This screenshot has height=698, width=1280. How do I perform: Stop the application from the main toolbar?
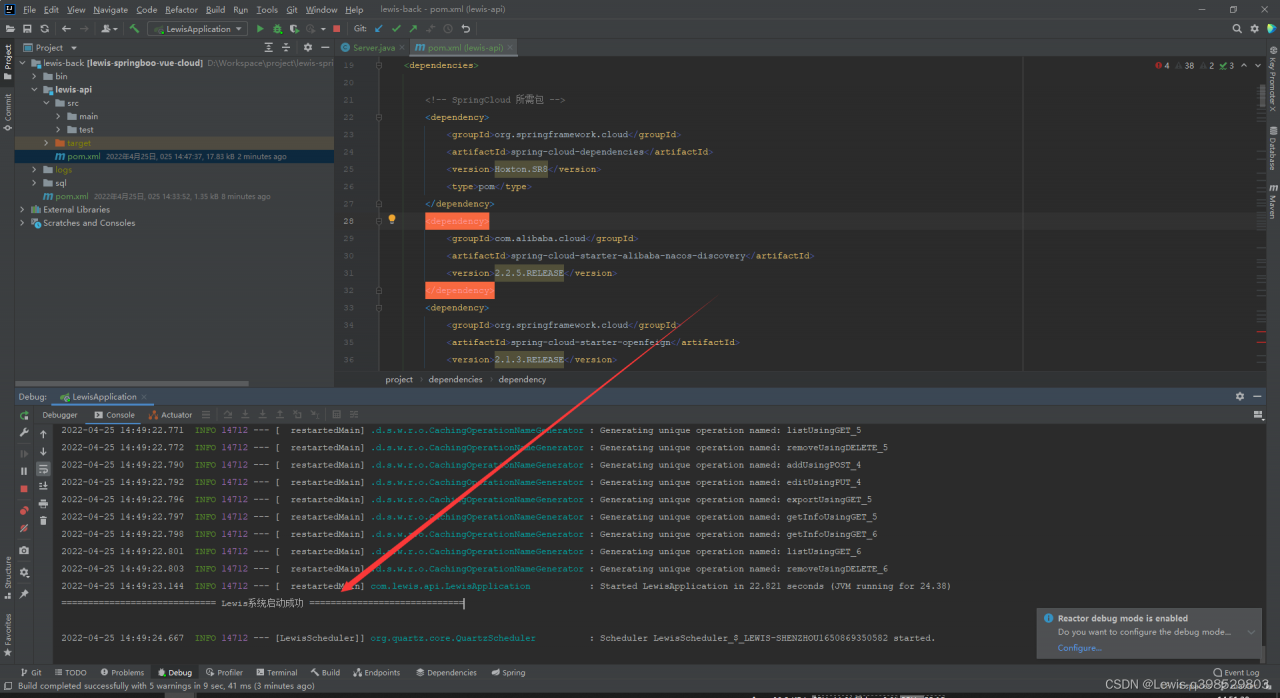click(336, 29)
